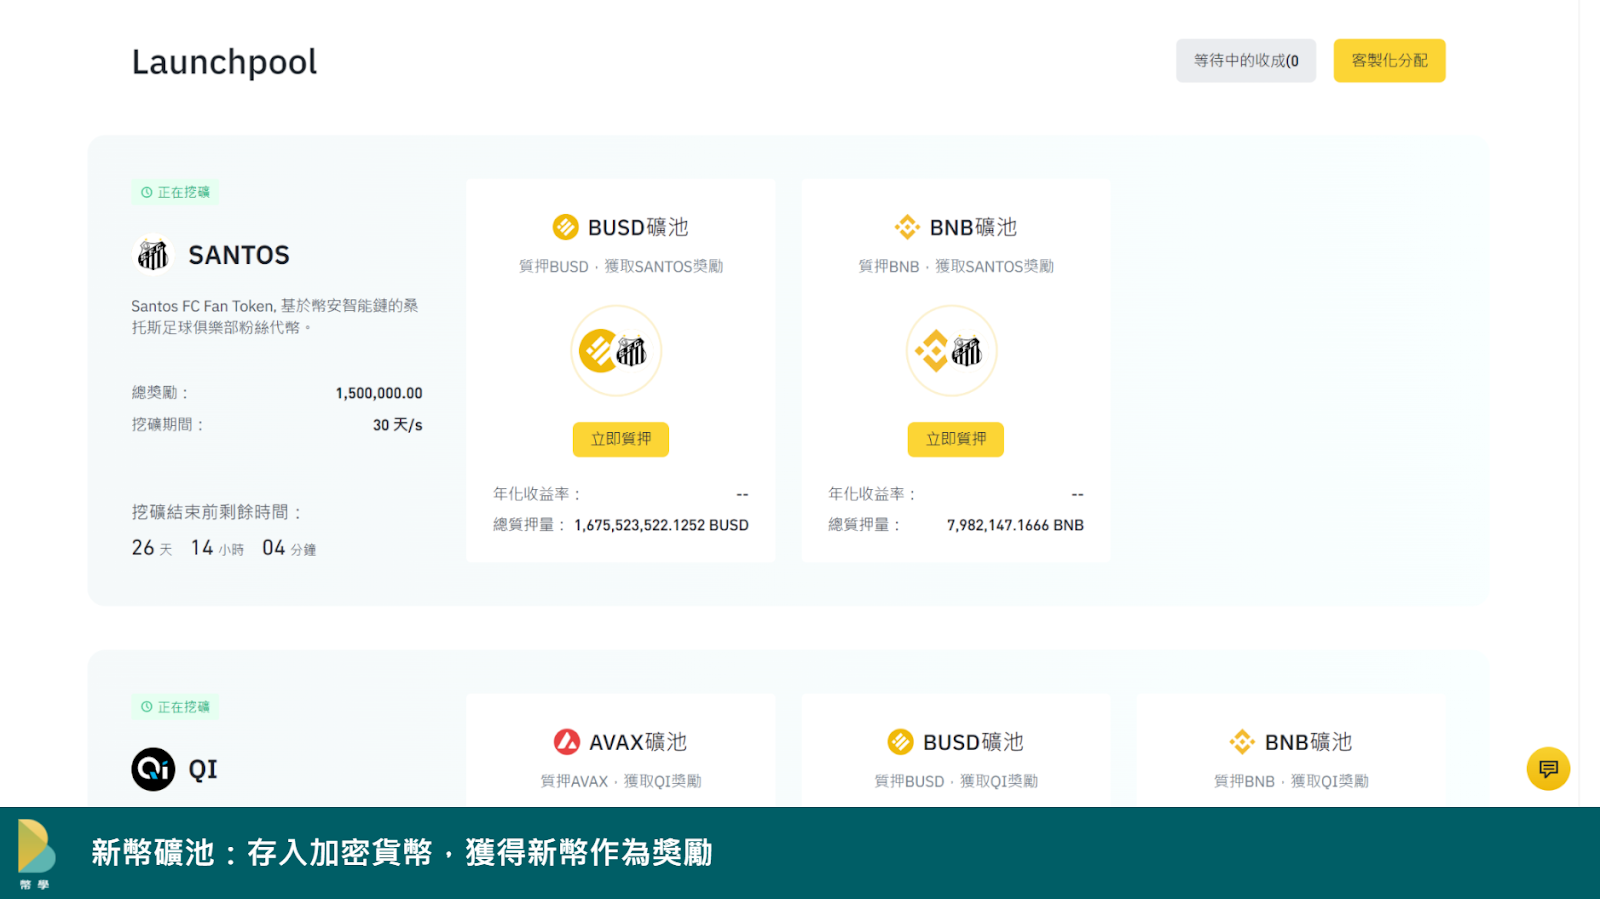Click total staked 7,982,147.1666 BNB
The image size is (1600, 899).
(x=1015, y=525)
